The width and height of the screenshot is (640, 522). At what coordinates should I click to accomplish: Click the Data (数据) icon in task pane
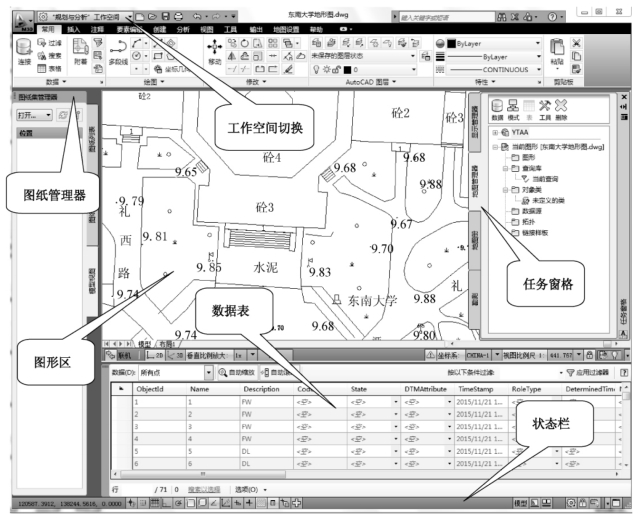497,110
